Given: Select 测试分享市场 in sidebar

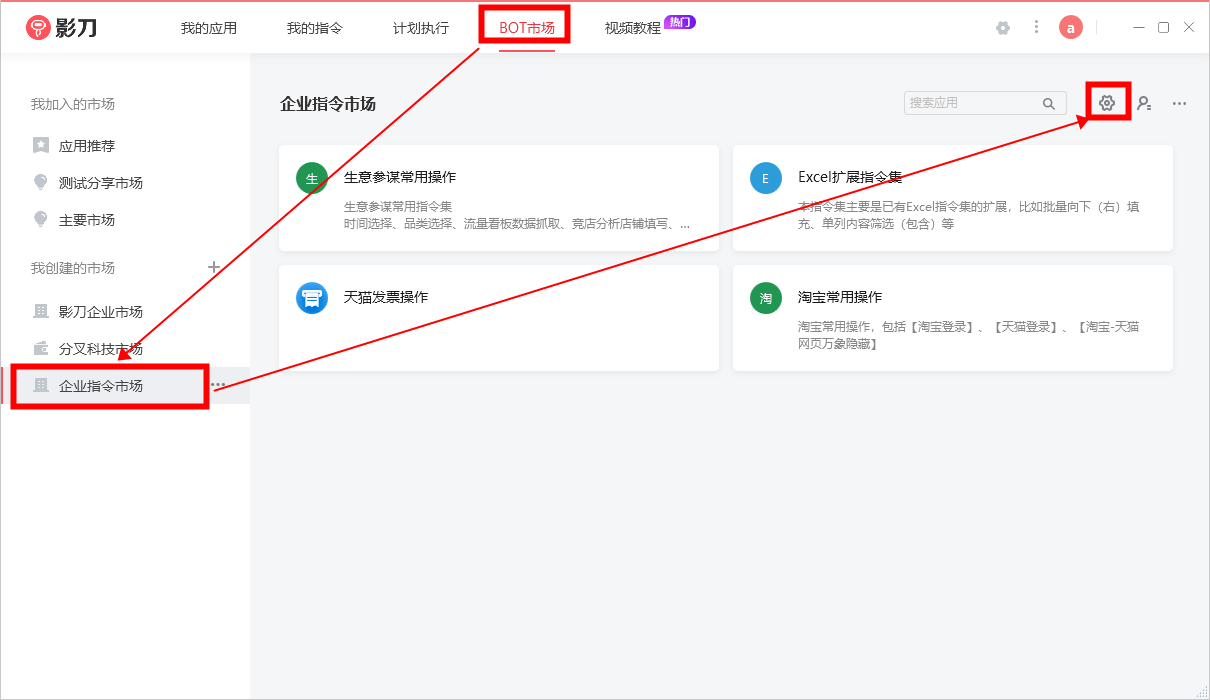Looking at the screenshot, I should [x=125, y=183].
